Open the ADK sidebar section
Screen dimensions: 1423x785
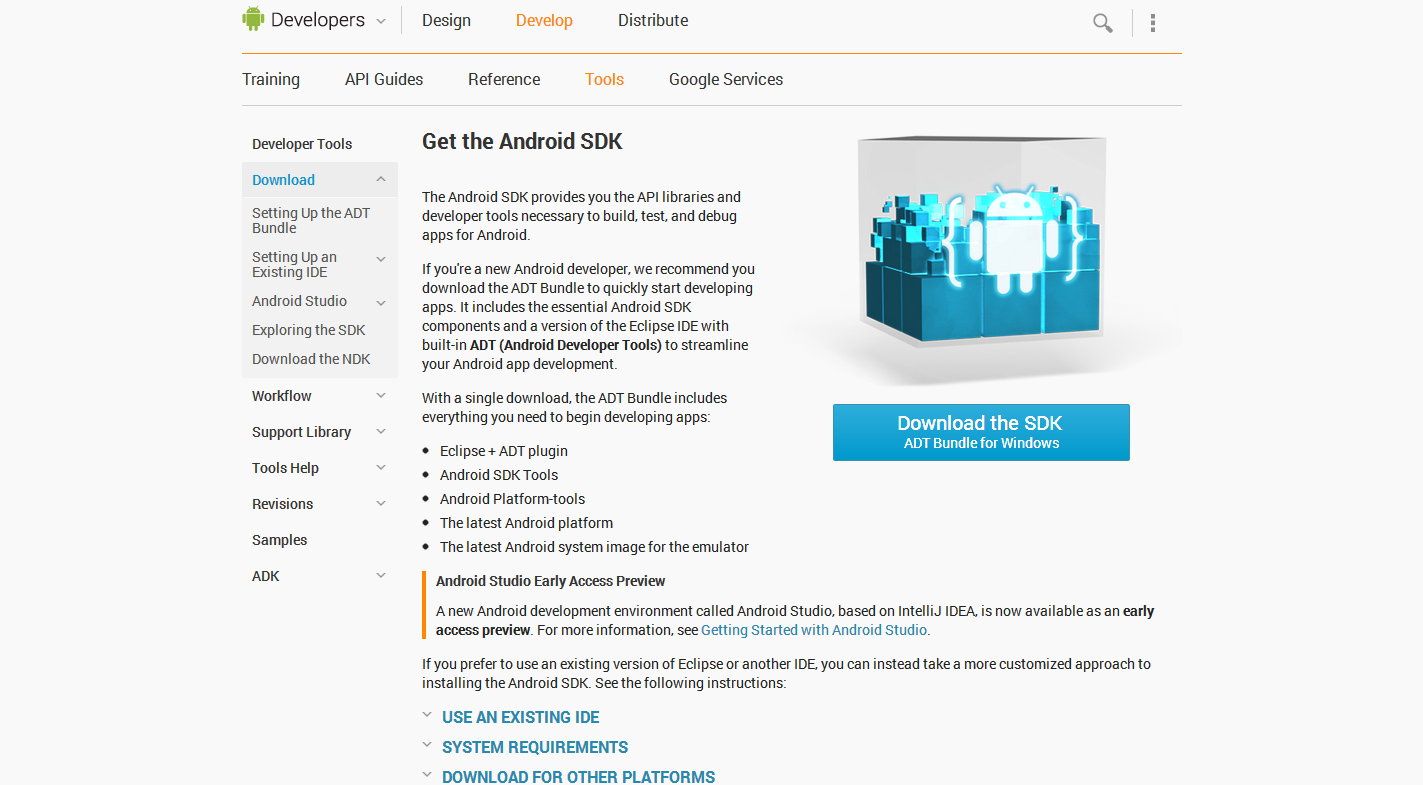coord(266,576)
